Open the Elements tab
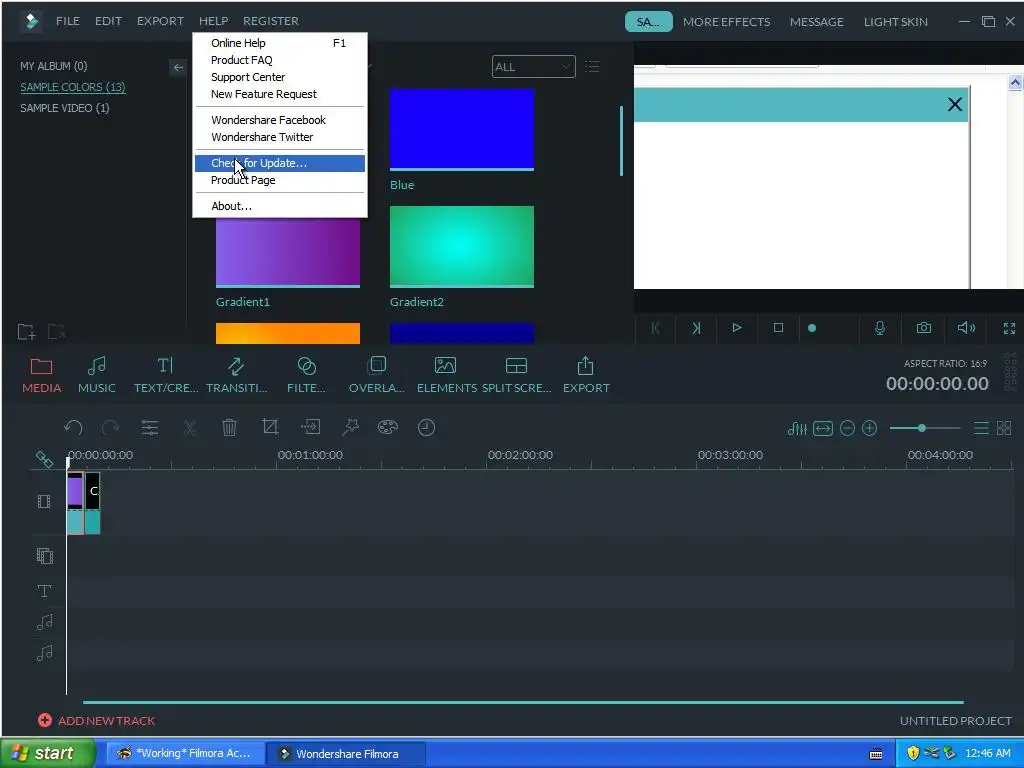Image resolution: width=1024 pixels, height=768 pixels. tap(447, 375)
